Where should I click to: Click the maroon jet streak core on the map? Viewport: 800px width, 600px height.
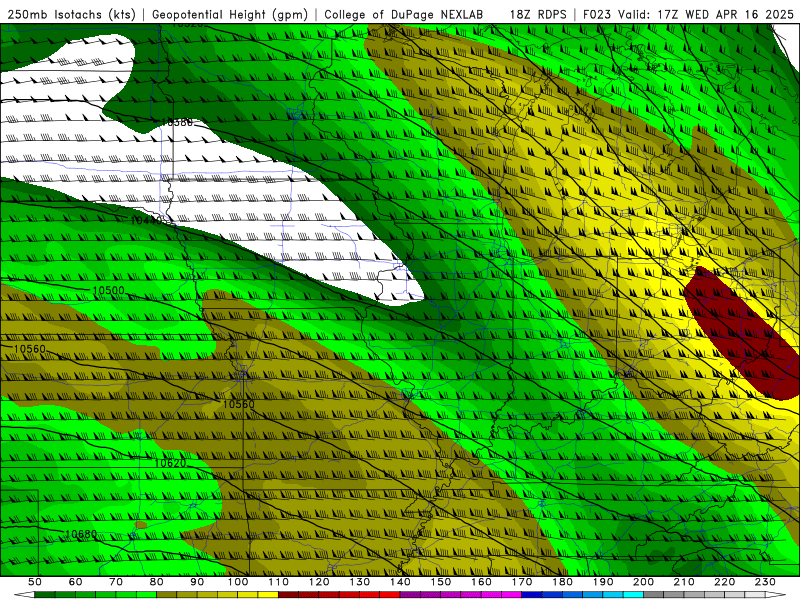tap(740, 332)
